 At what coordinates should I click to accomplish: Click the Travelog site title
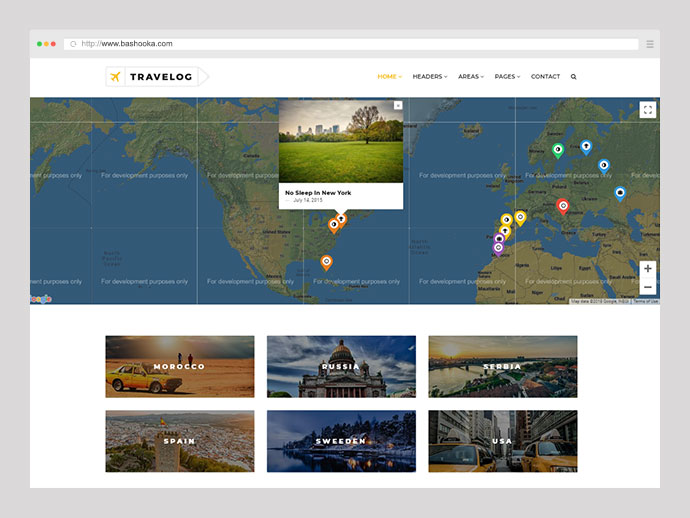point(161,77)
